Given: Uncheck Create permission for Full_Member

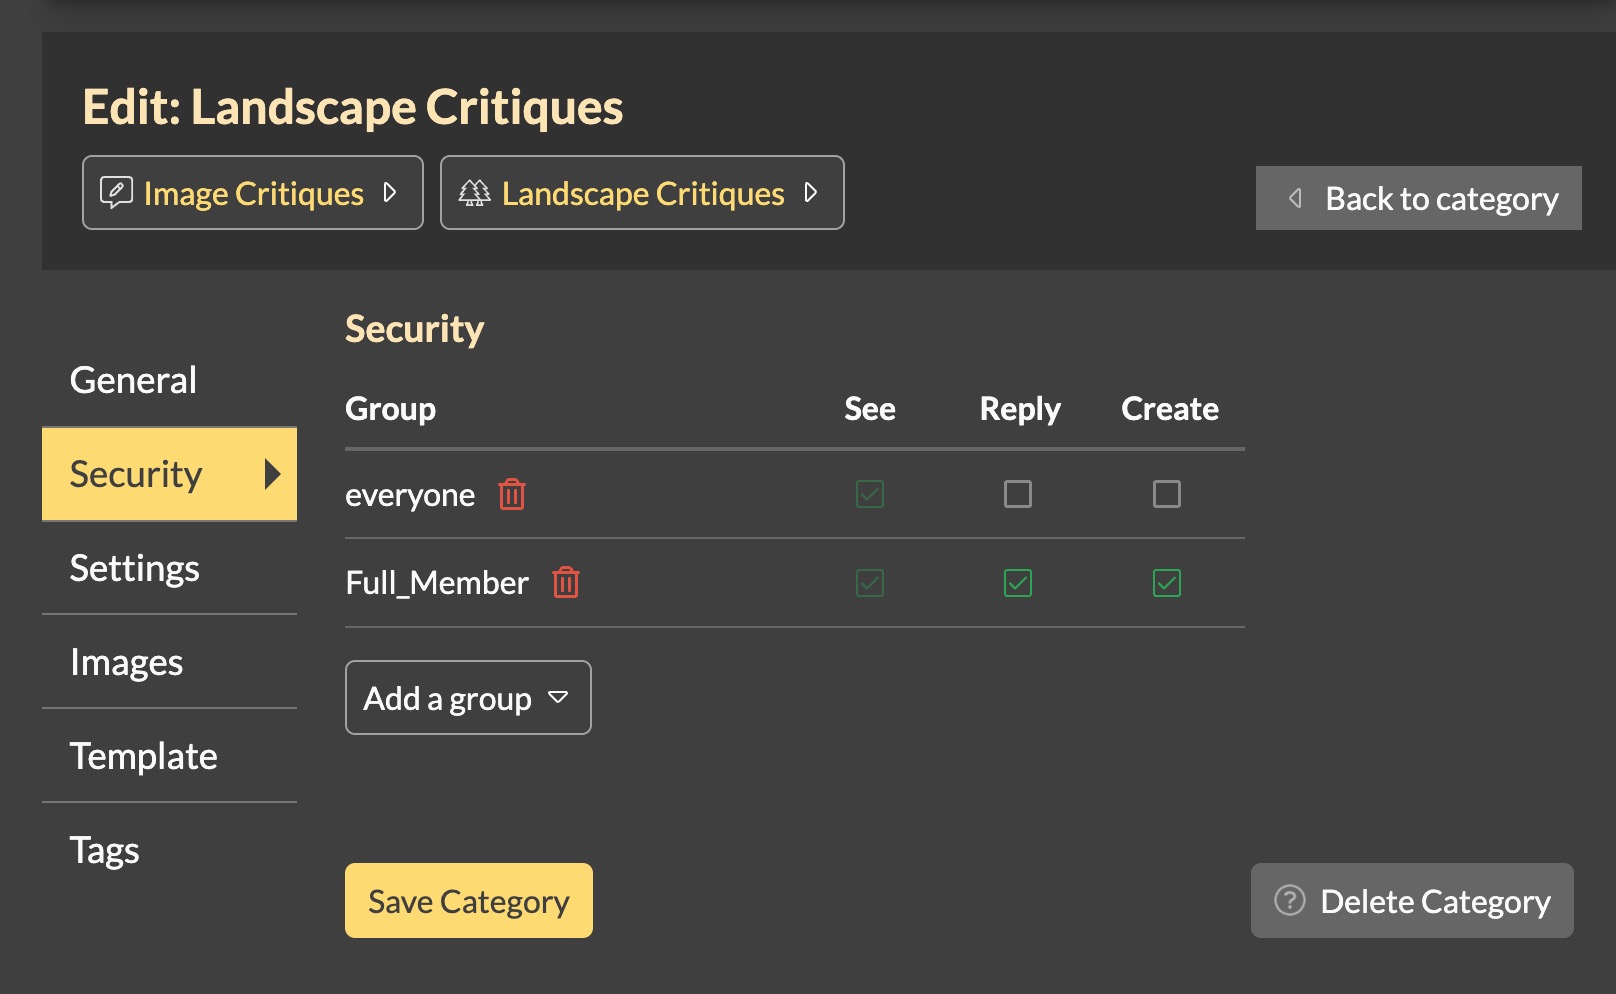Looking at the screenshot, I should [x=1166, y=583].
